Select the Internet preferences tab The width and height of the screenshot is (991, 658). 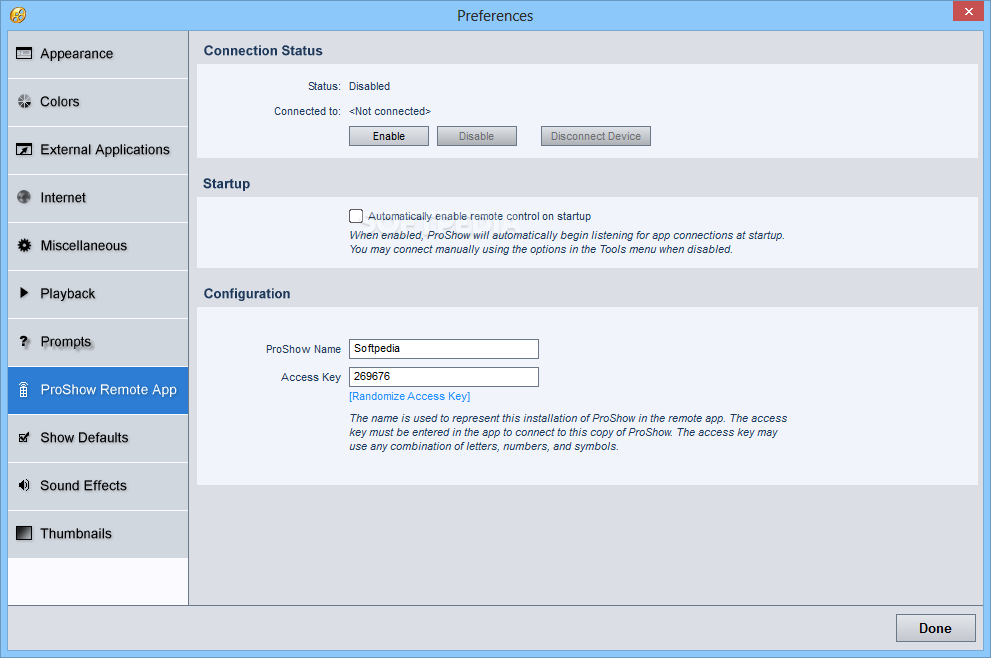point(98,198)
